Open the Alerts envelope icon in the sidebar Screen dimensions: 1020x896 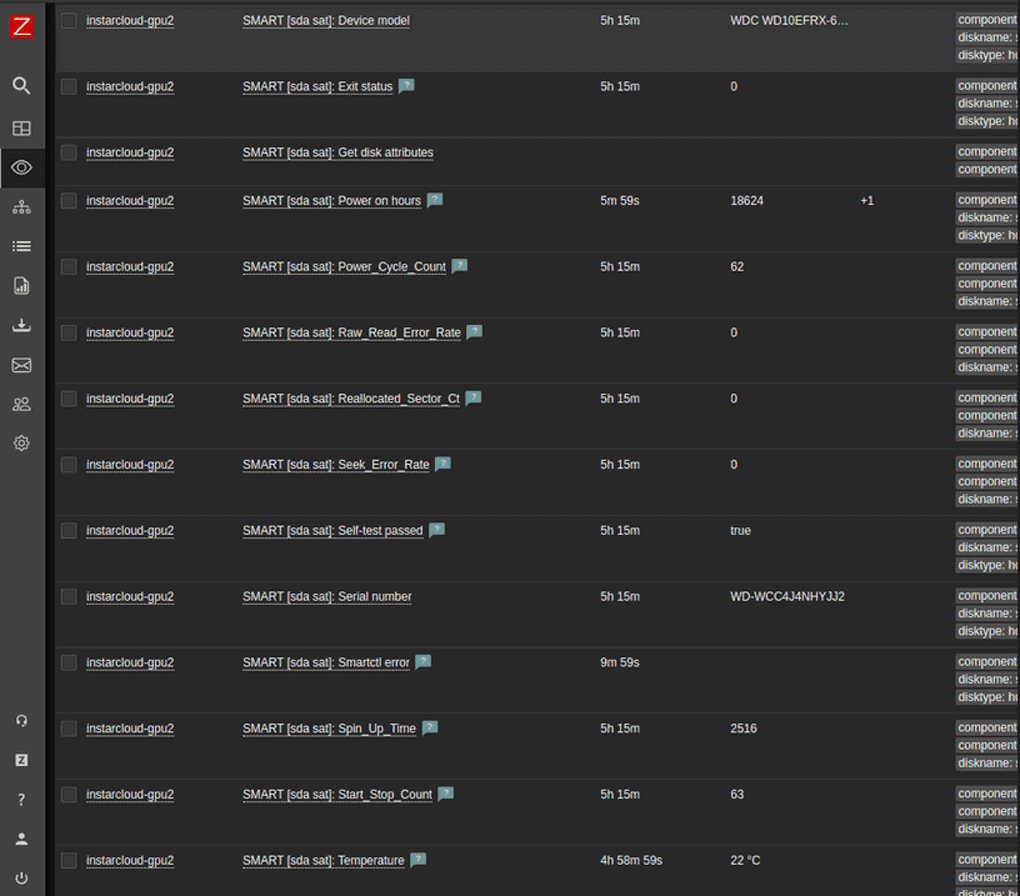coord(21,365)
